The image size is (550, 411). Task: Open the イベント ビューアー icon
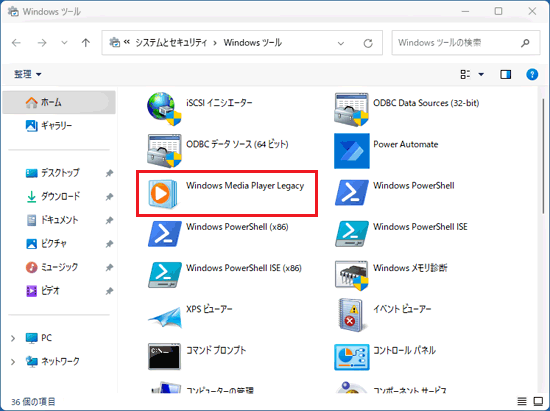click(x=351, y=315)
